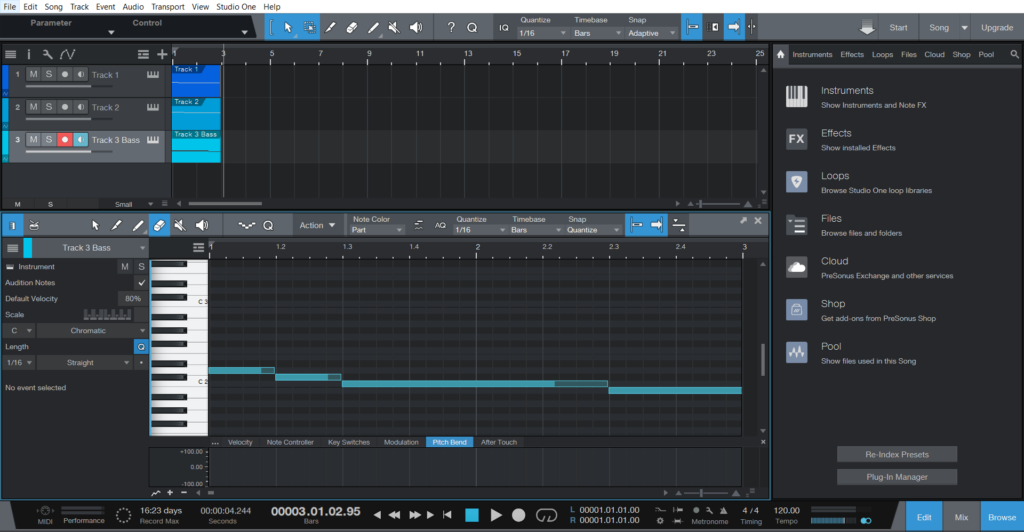Image resolution: width=1024 pixels, height=532 pixels.
Task: Solo Track 2
Action: pos(49,107)
